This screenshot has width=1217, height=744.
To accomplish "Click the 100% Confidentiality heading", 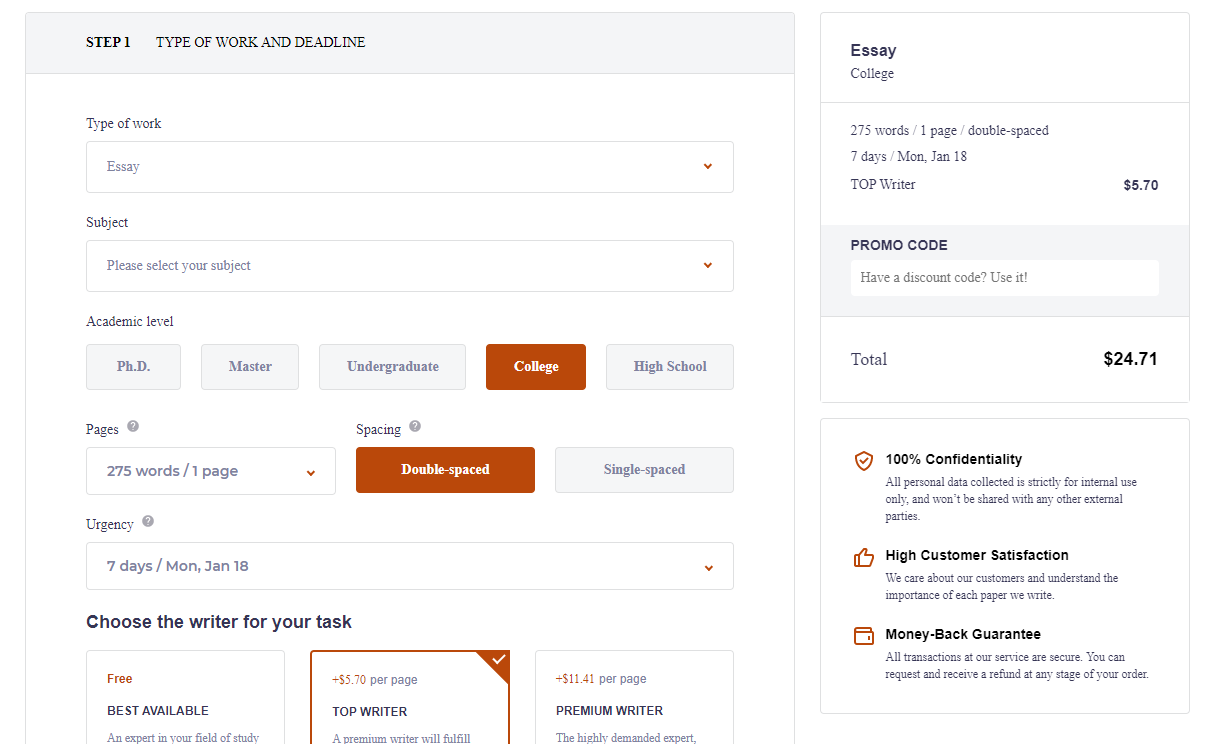I will (x=954, y=459).
